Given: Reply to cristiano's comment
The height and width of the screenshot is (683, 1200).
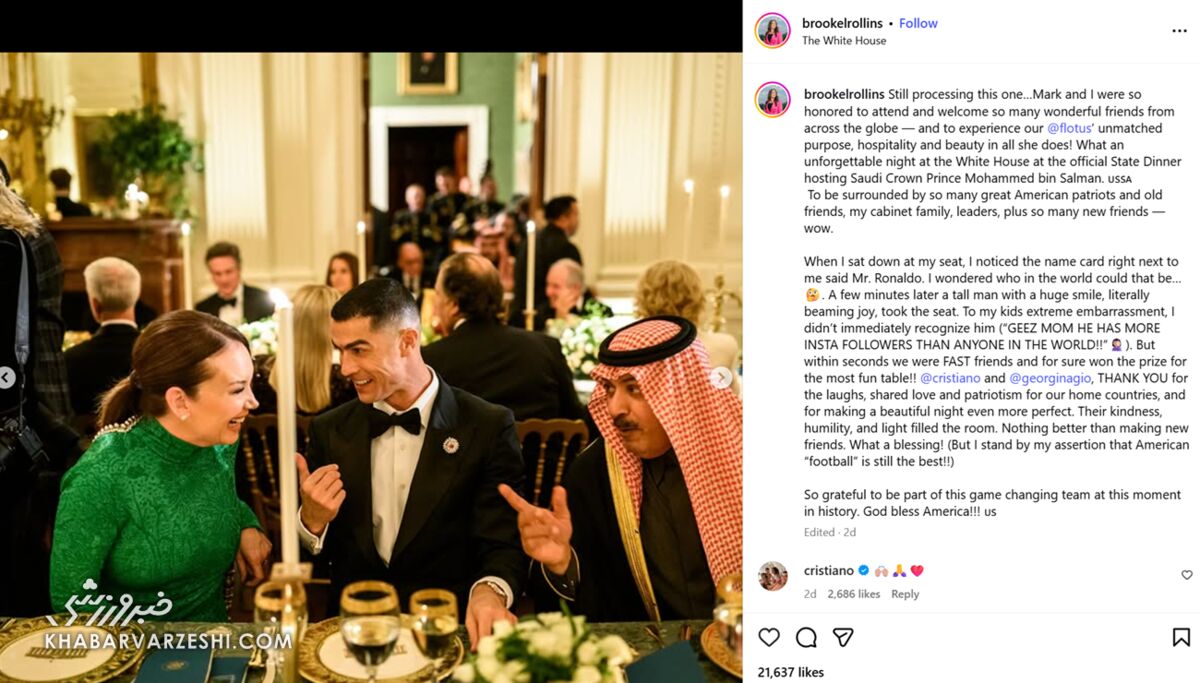Looking at the screenshot, I should pos(905,594).
